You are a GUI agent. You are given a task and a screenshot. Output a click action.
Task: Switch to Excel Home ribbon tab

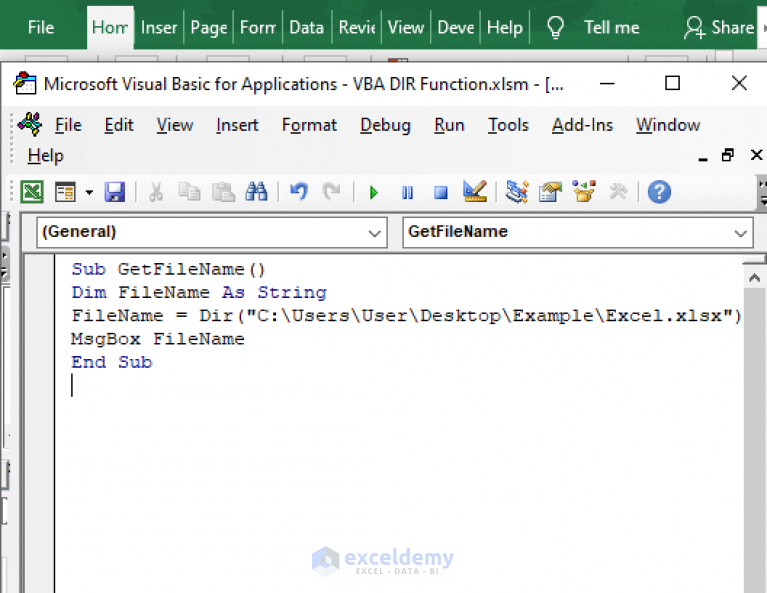110,27
